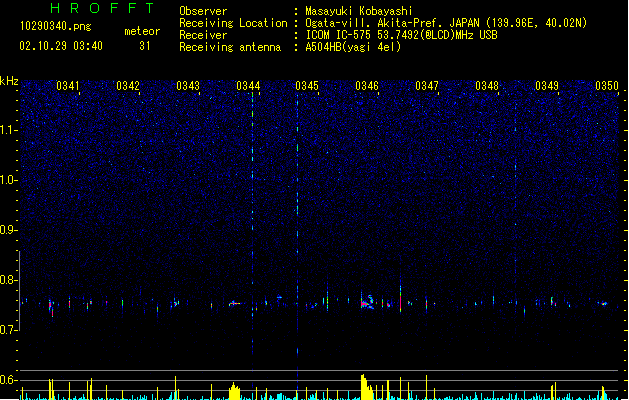
Task: Click the meteor count value 31
Action: tap(145, 46)
